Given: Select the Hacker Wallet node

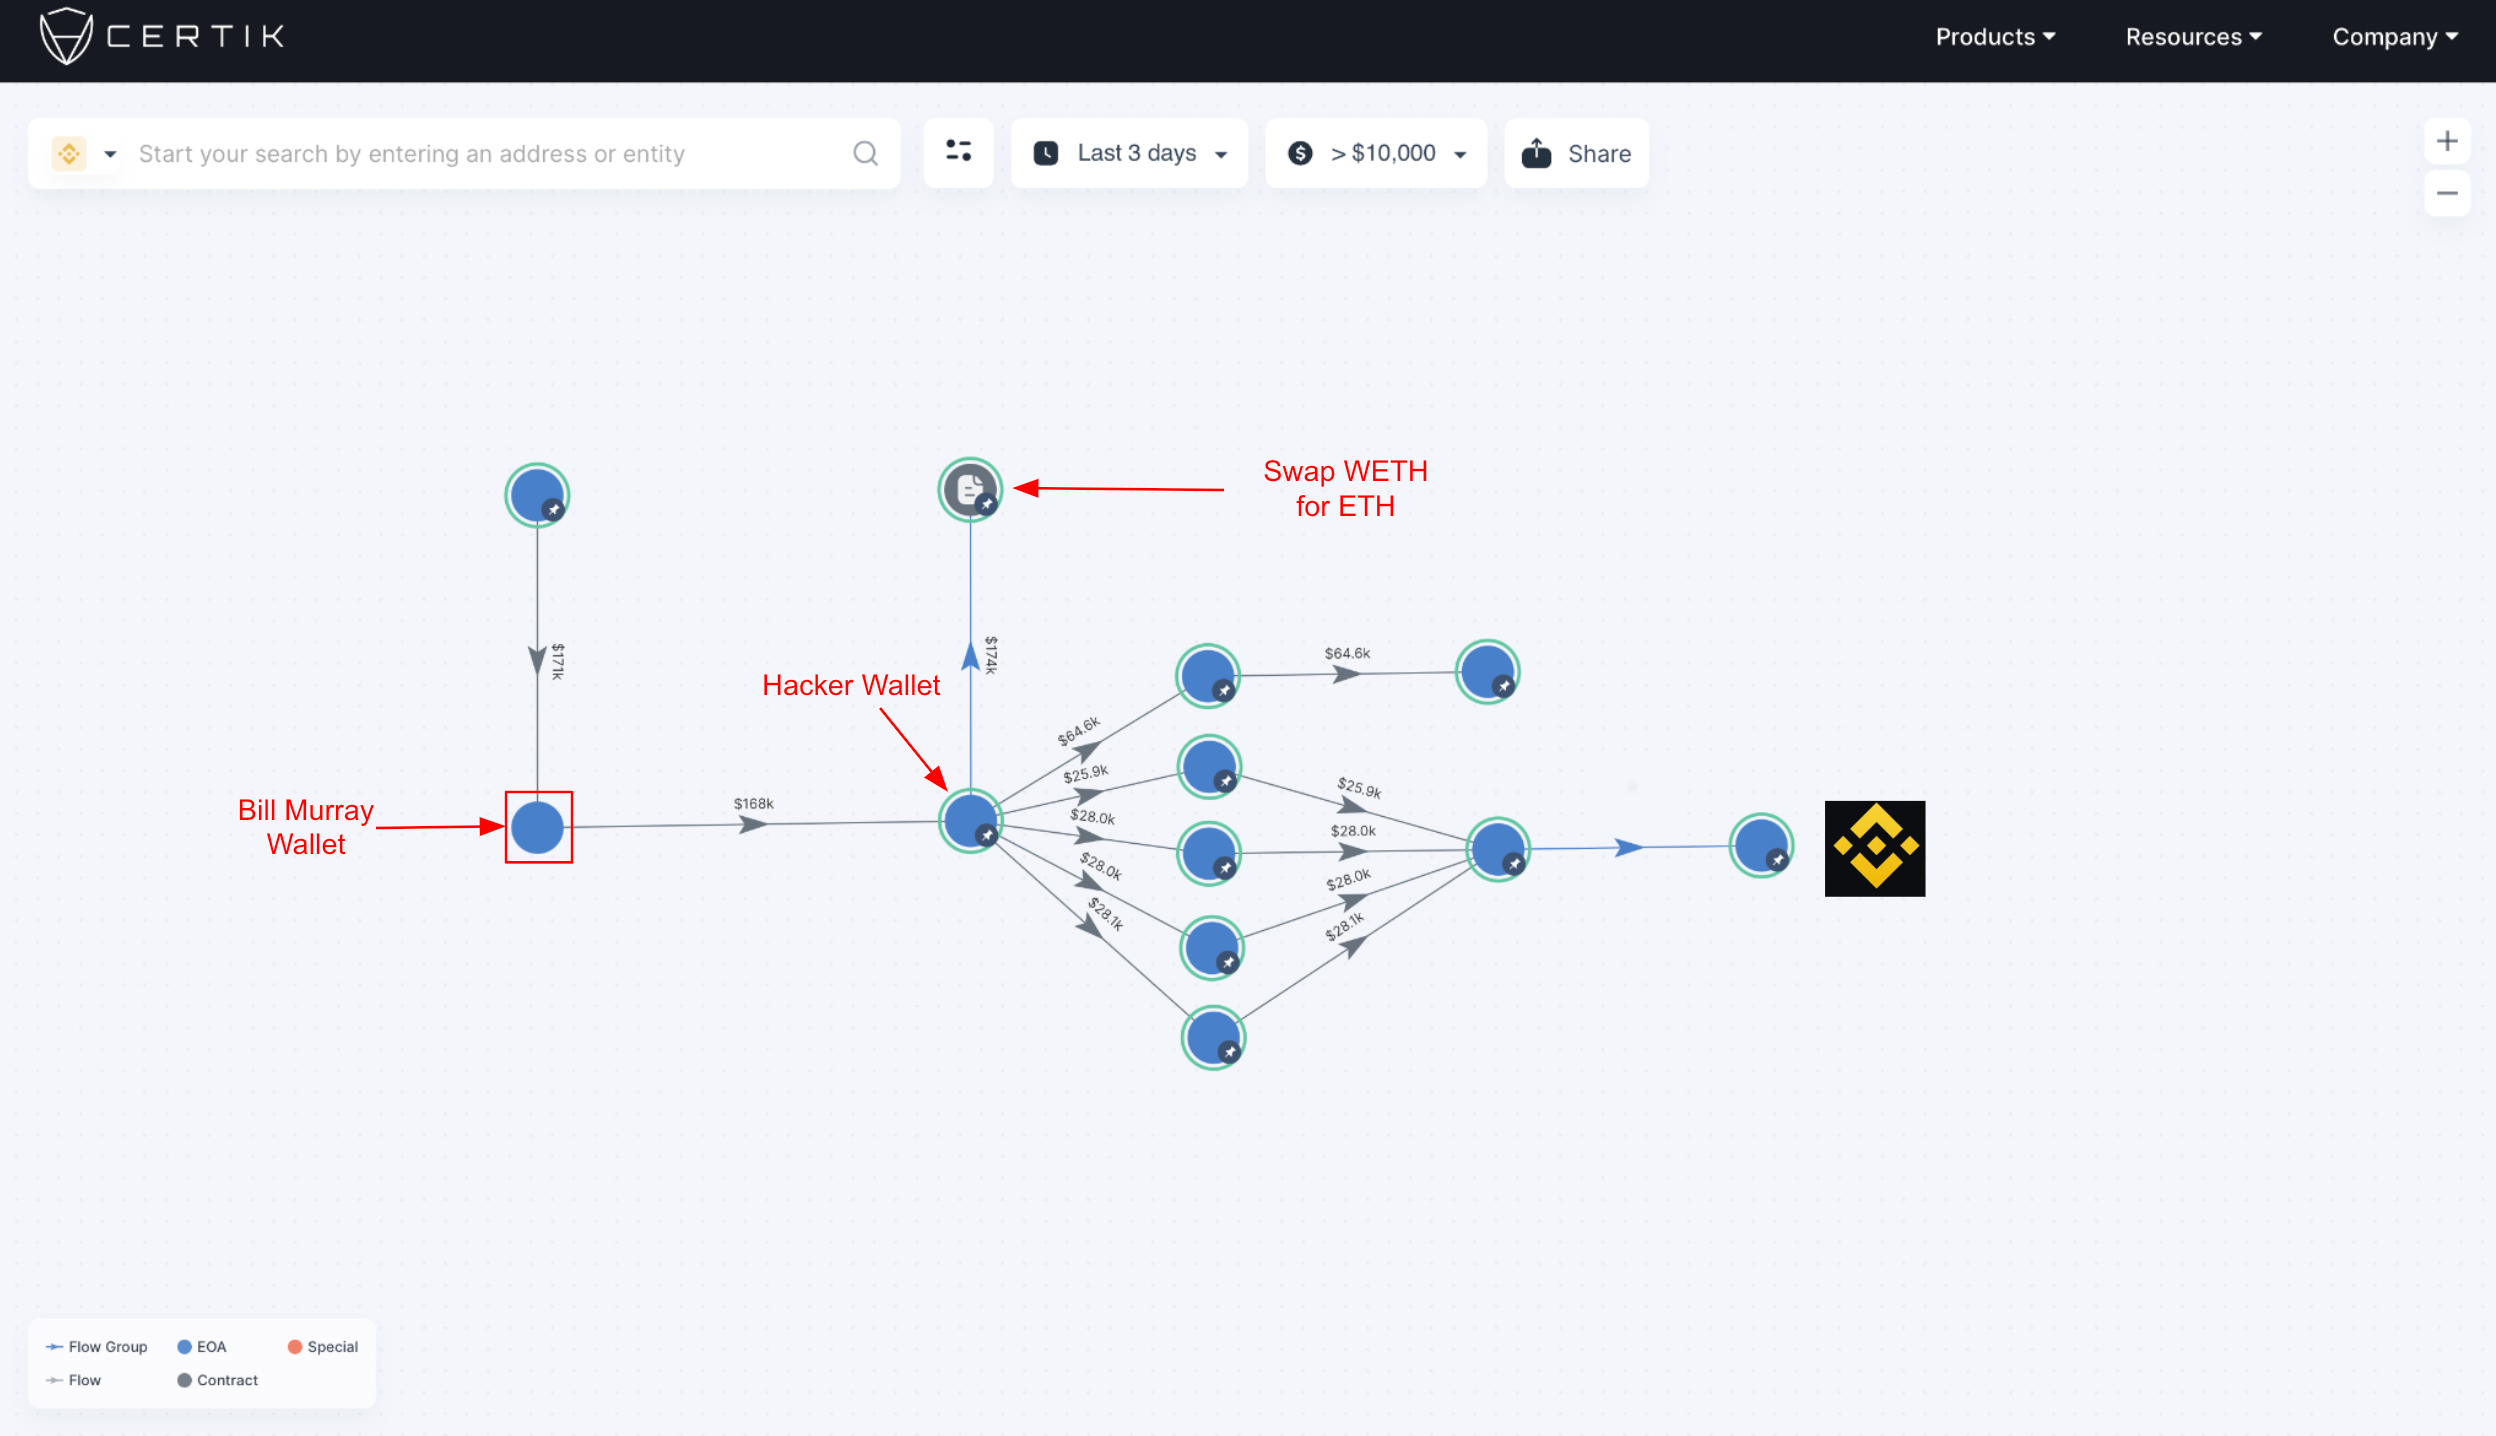Looking at the screenshot, I should (x=968, y=820).
